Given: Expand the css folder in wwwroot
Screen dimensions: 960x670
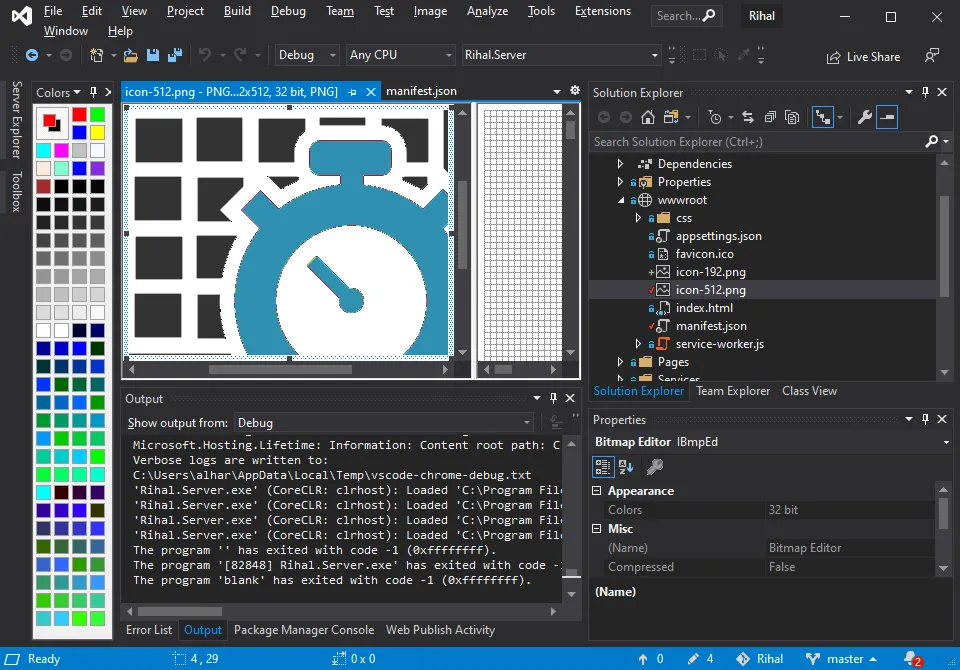Looking at the screenshot, I should 639,218.
